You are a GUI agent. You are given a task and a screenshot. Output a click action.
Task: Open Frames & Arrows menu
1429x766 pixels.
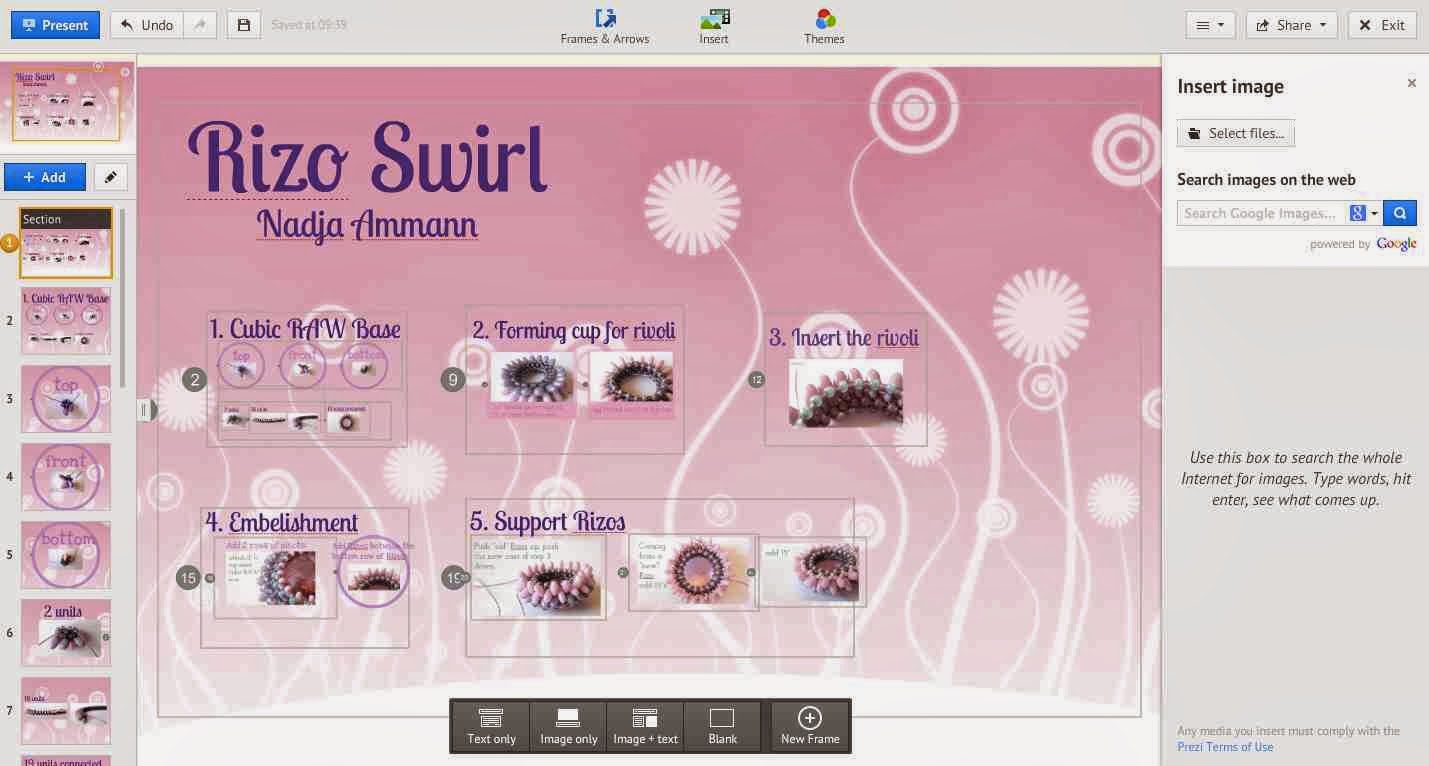pos(604,27)
